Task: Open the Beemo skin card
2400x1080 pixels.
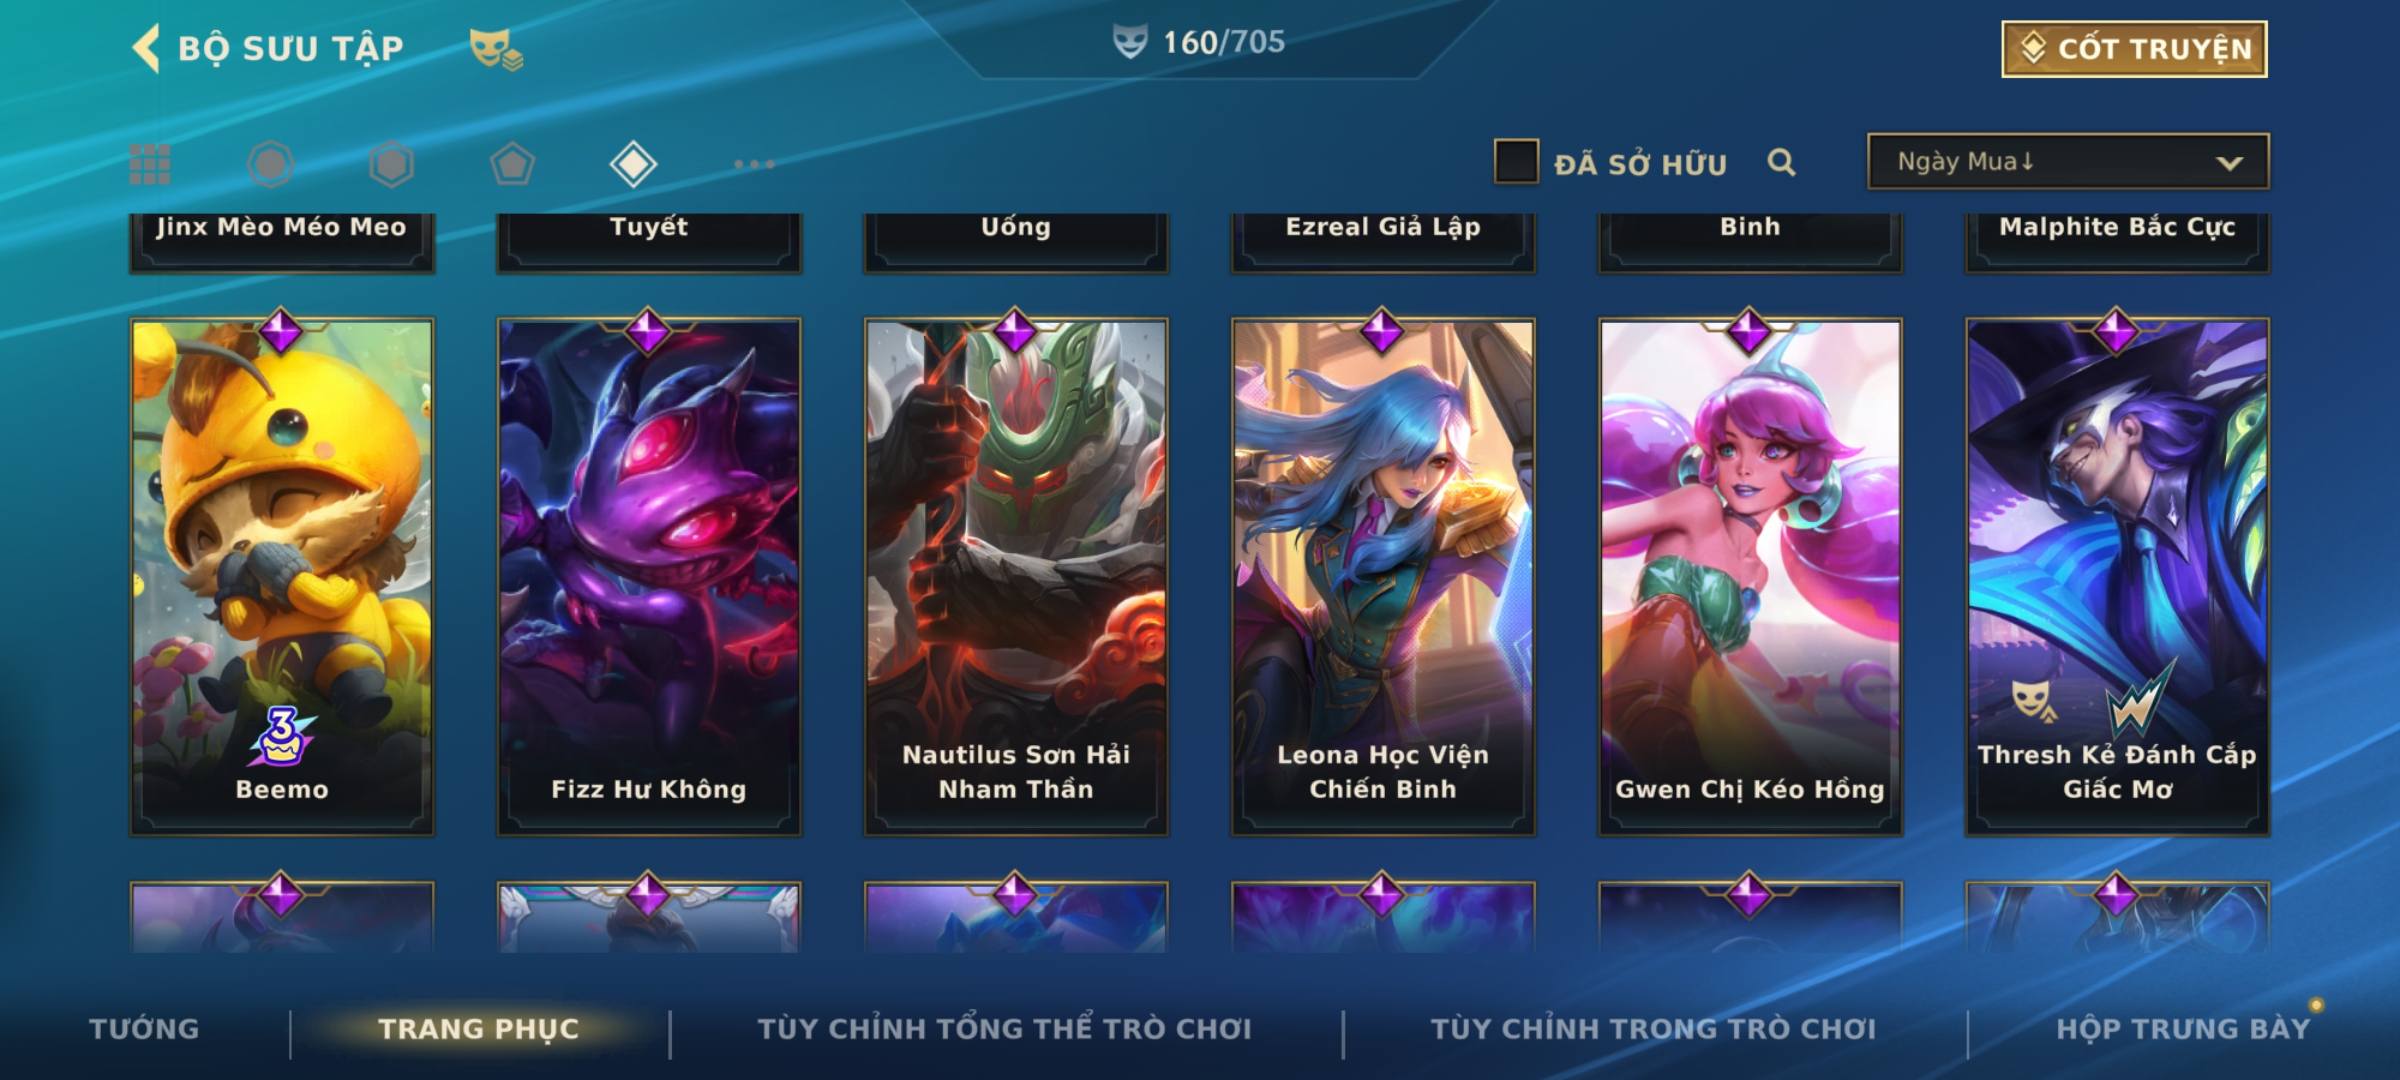Action: [282, 576]
